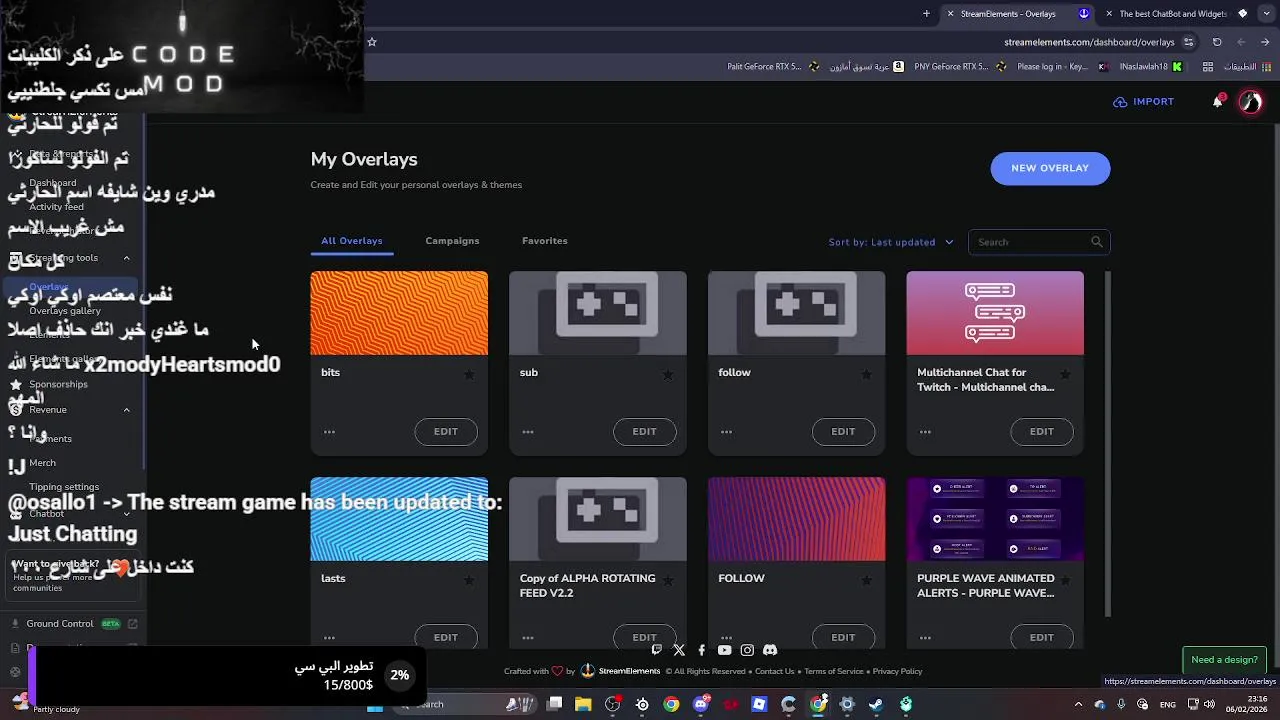1280x720 pixels.
Task: Open Steam from the Windows taskbar
Action: 876,705
